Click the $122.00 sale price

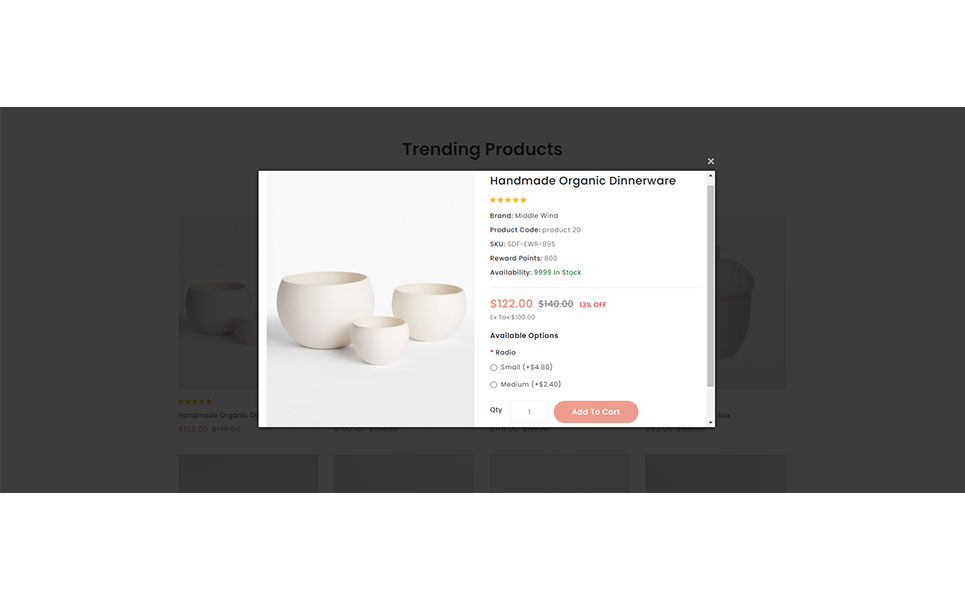pos(511,303)
